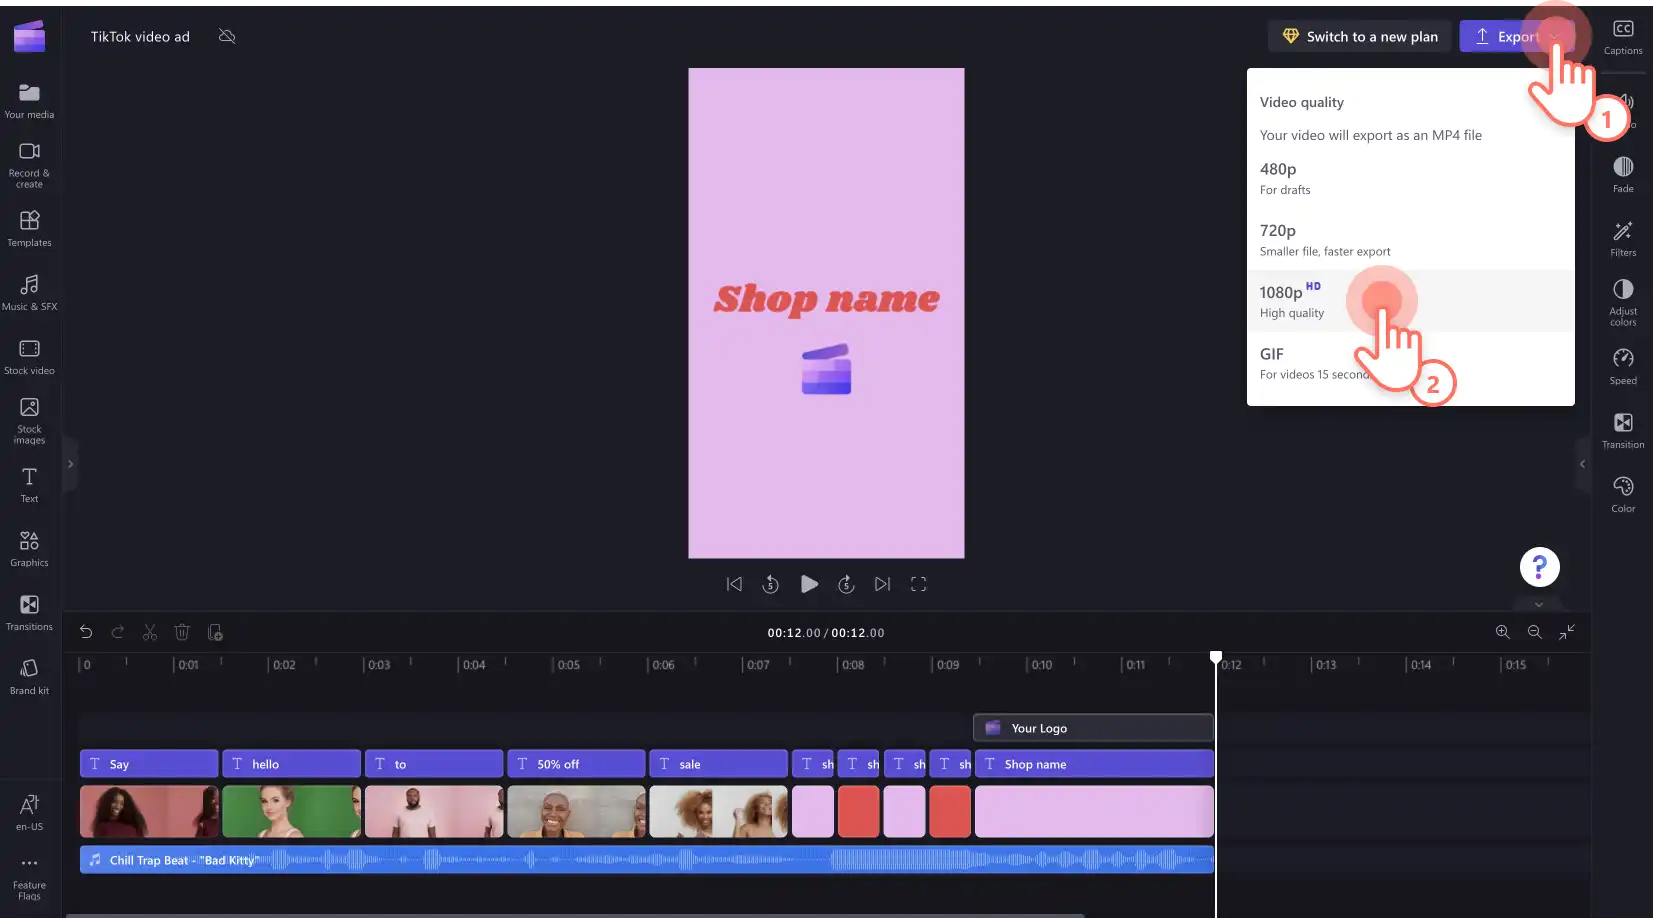Zoom out on the timeline
1653x918 pixels.
[1534, 632]
